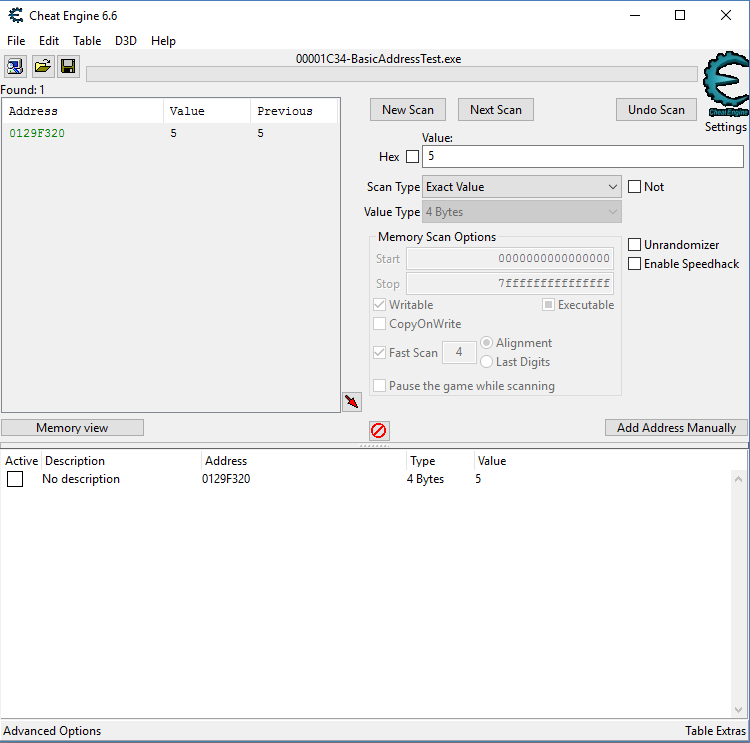This screenshot has width=750, height=743.
Task: Click Add Address Manually button
Action: 676,428
